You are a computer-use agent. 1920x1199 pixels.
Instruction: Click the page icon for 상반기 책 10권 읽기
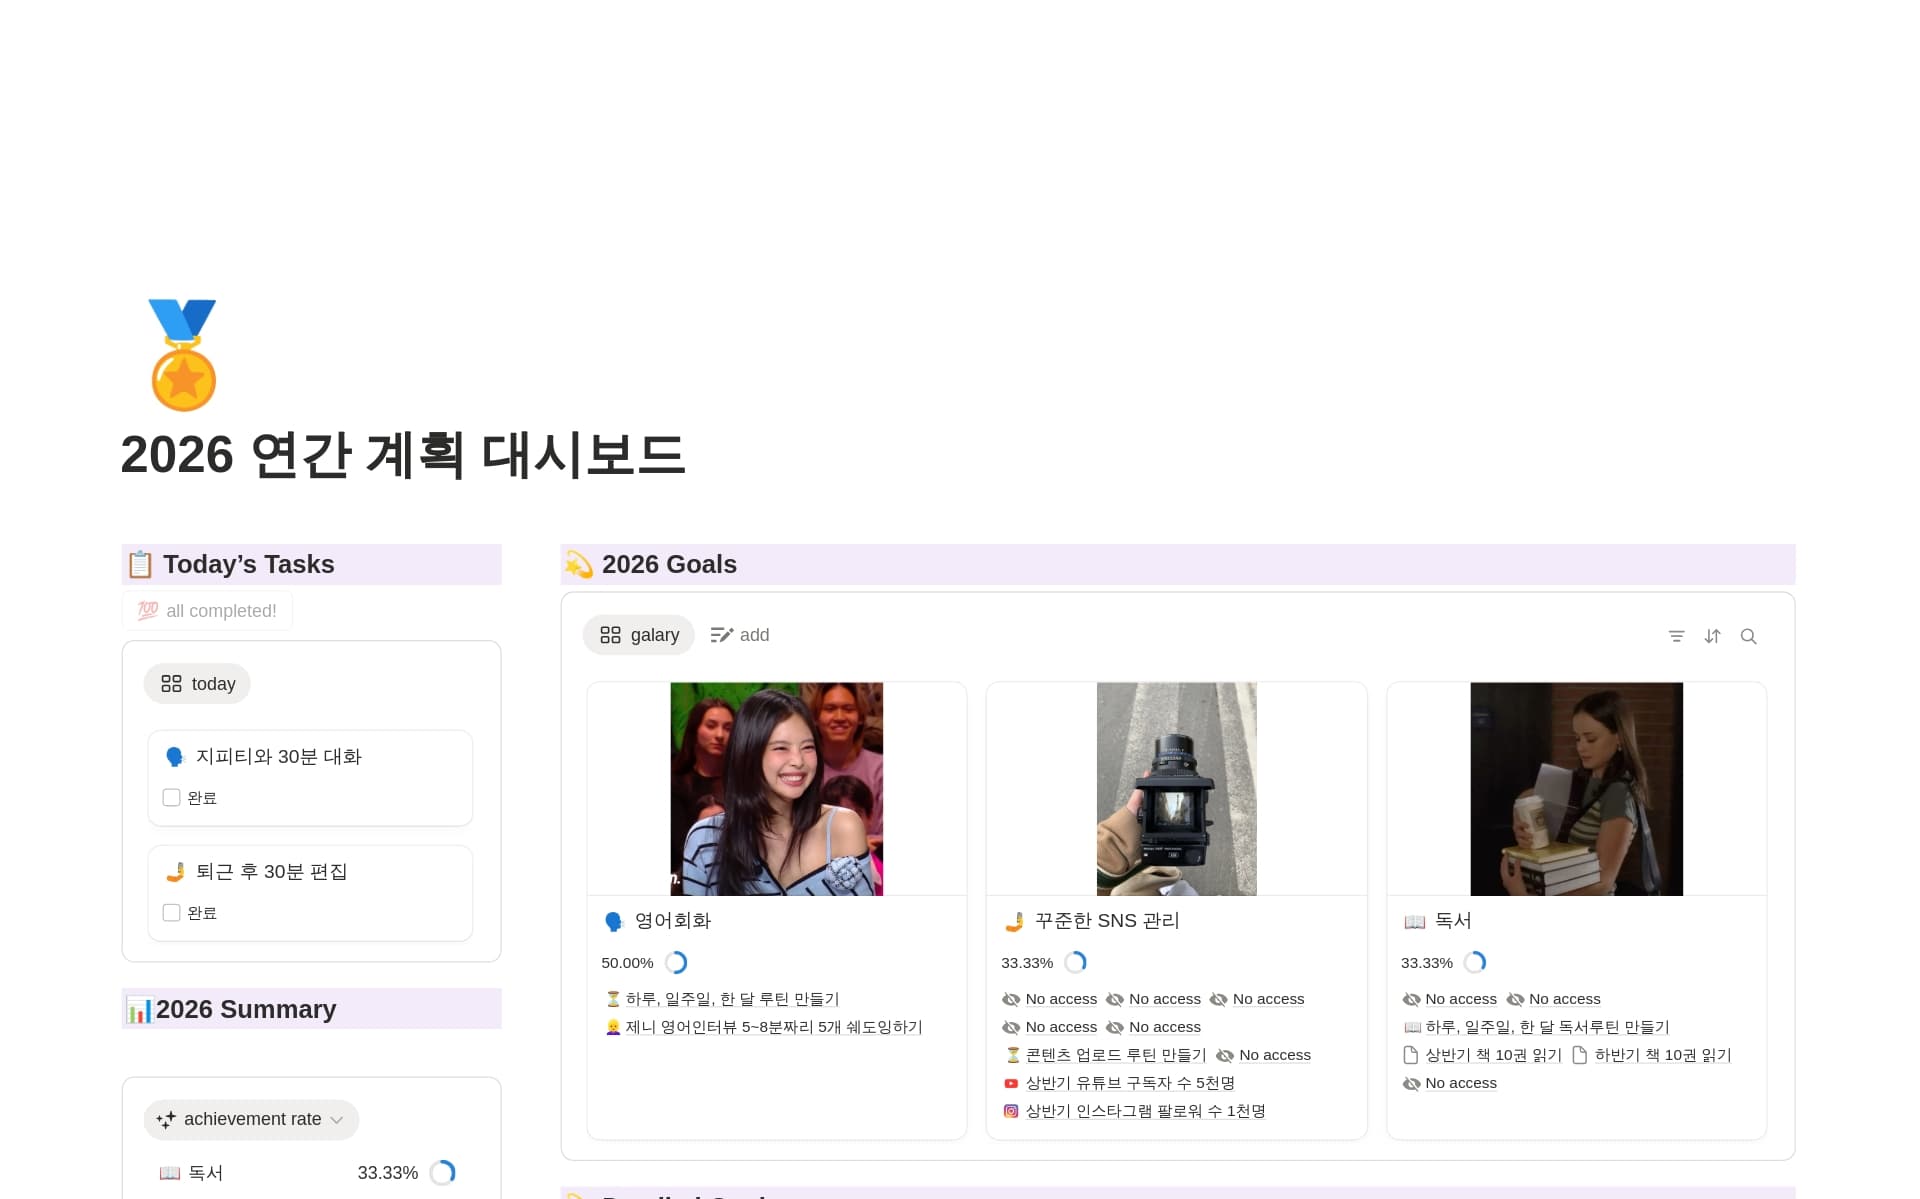click(1411, 1055)
